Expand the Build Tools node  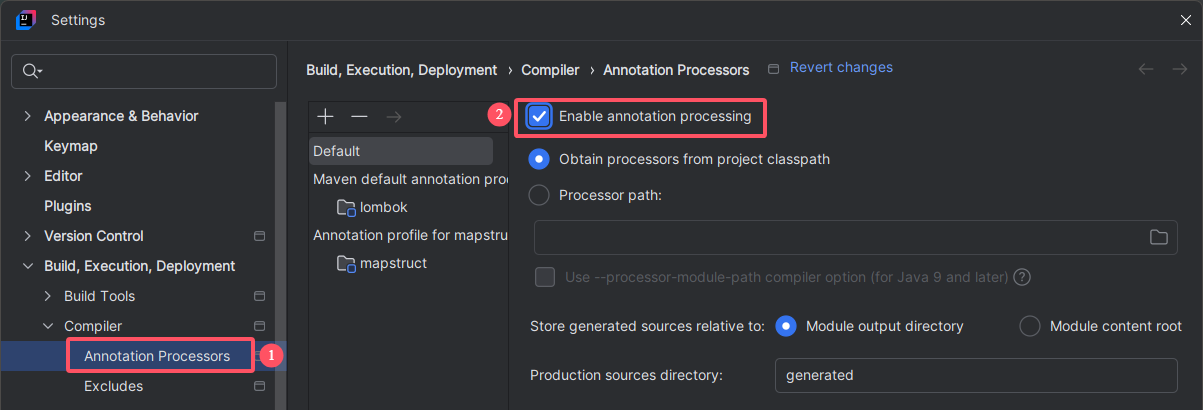pos(47,296)
